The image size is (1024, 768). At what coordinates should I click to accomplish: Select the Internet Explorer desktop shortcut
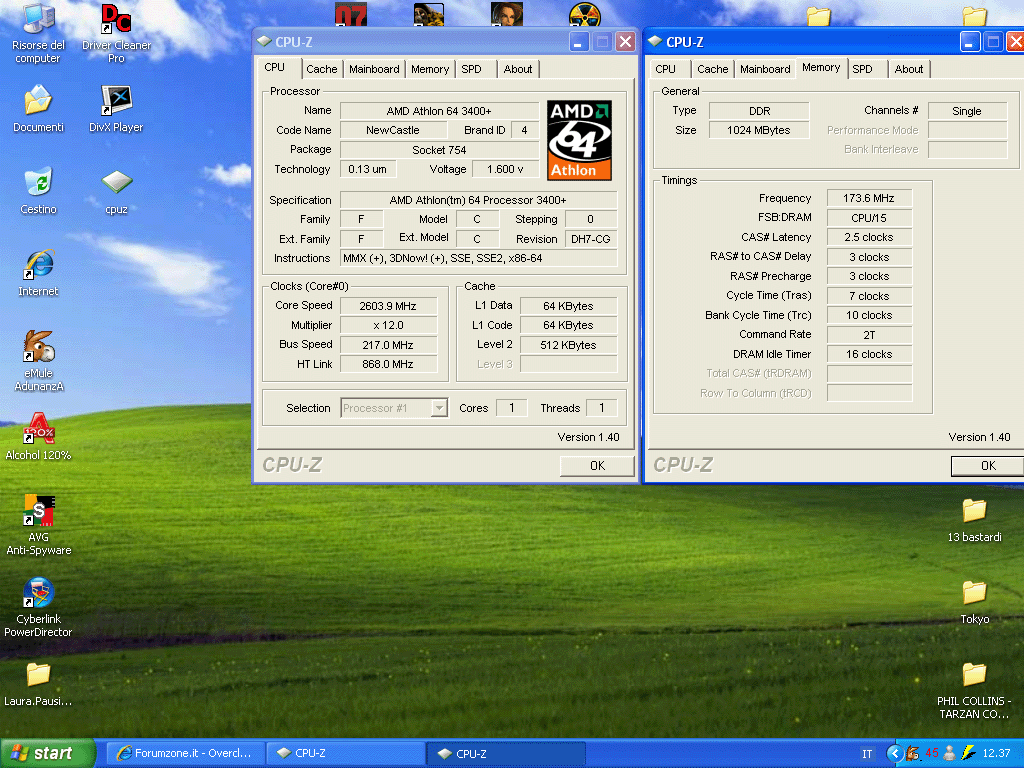(38, 273)
